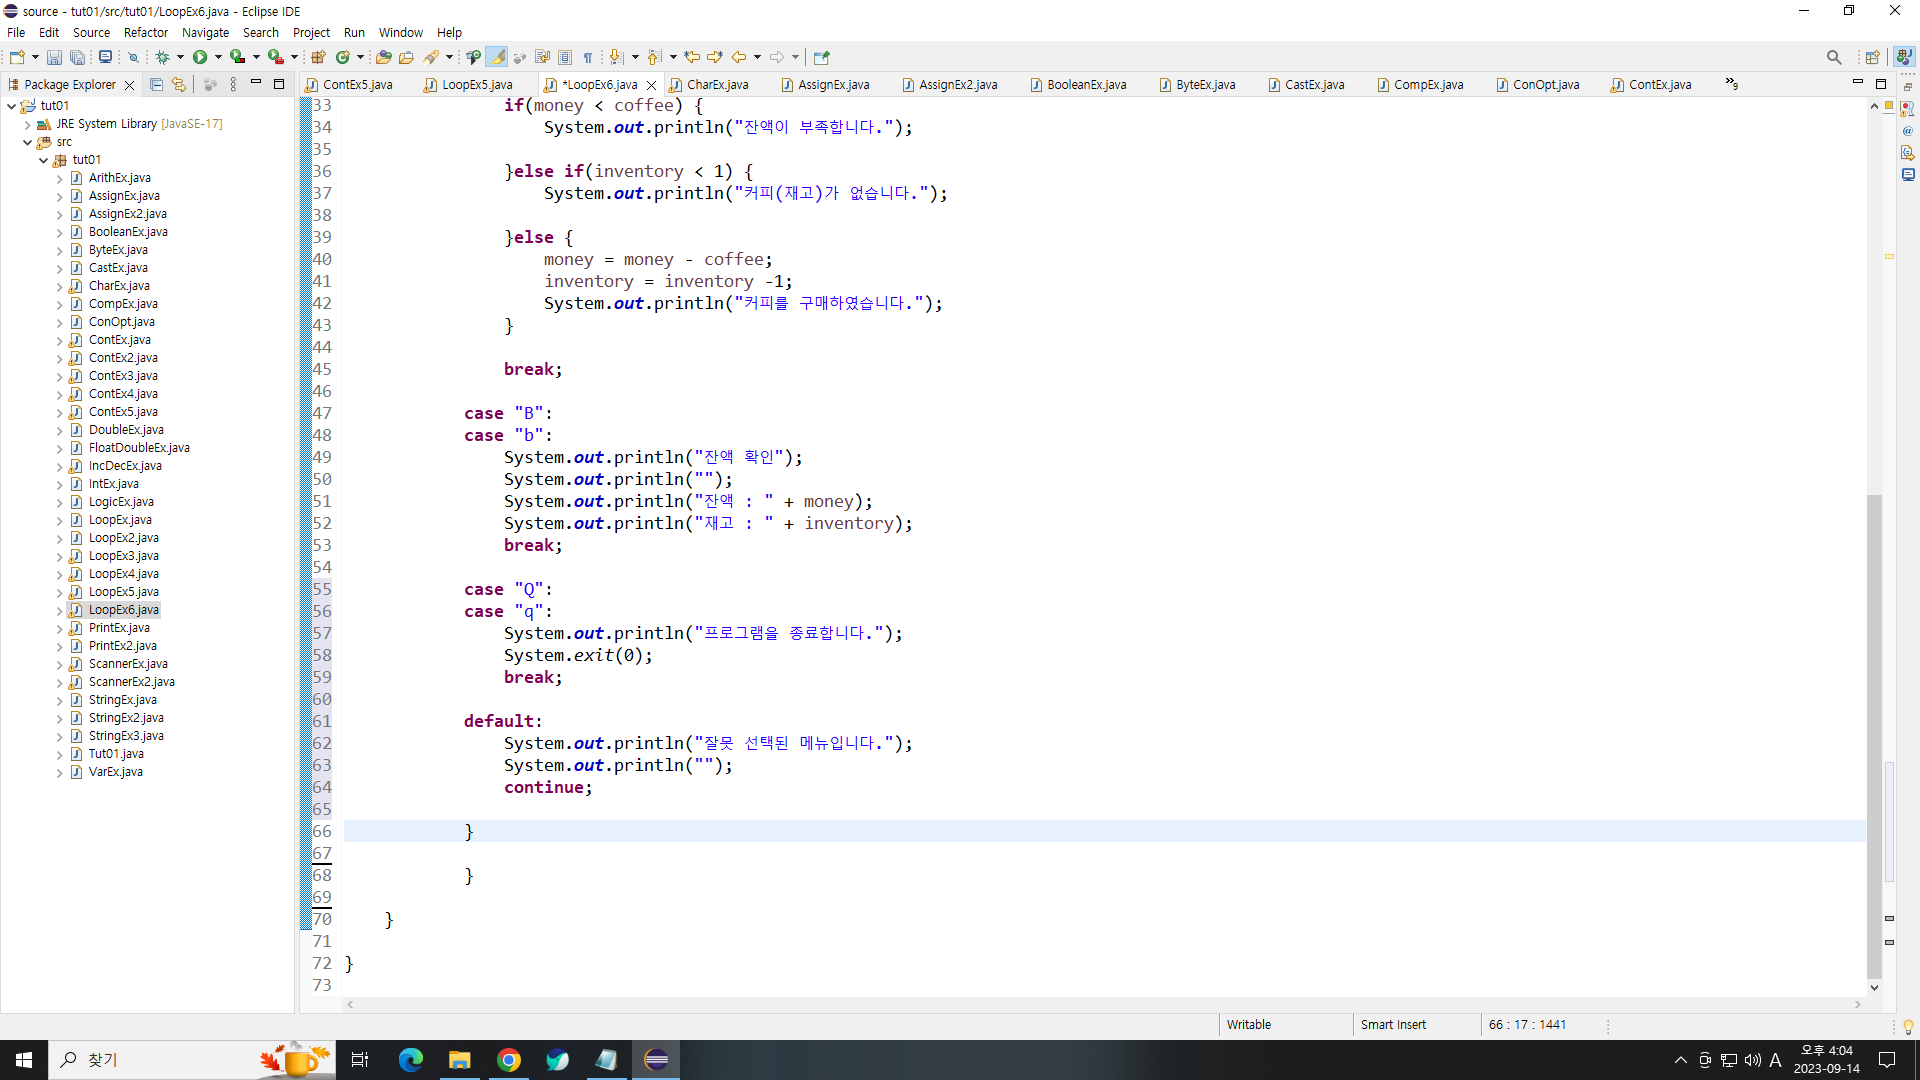
Task: Show hidden editor tabs list chevron
Action: click(1731, 84)
